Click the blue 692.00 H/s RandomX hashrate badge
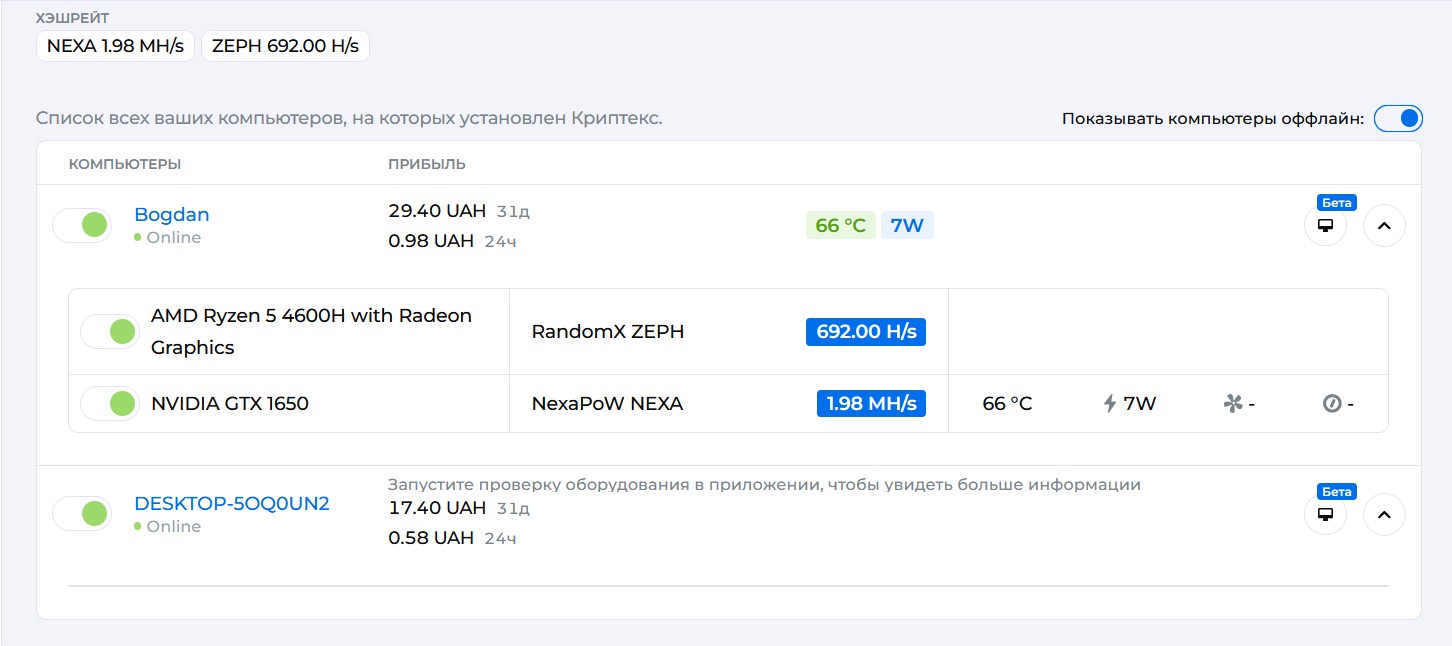 pyautogui.click(x=866, y=332)
